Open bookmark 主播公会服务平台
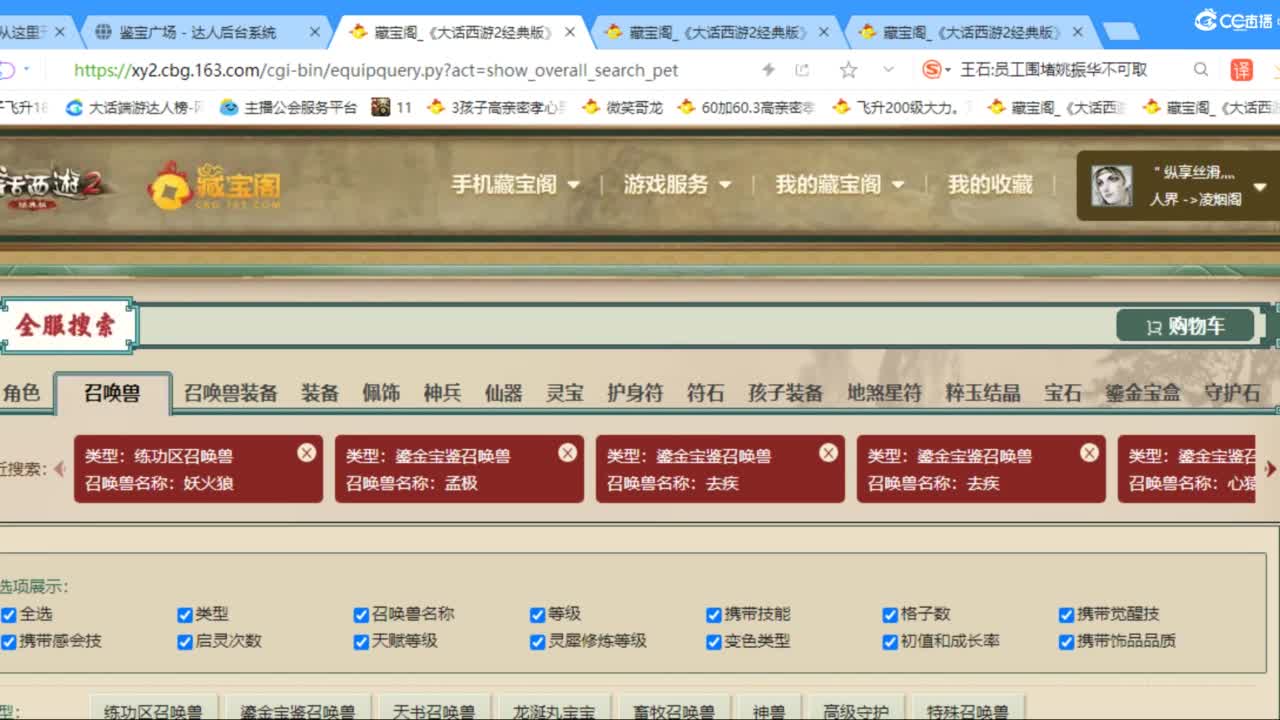This screenshot has height=720, width=1280. click(x=289, y=107)
